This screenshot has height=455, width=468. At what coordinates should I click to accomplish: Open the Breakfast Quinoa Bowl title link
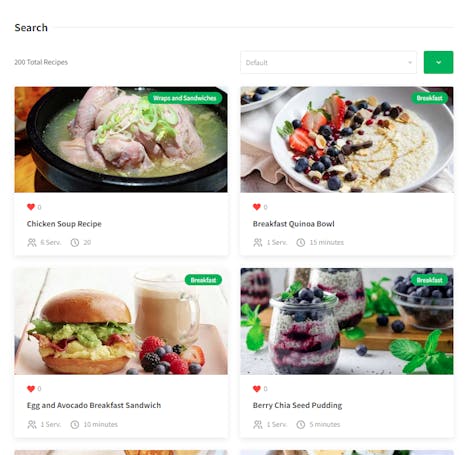[x=293, y=224]
